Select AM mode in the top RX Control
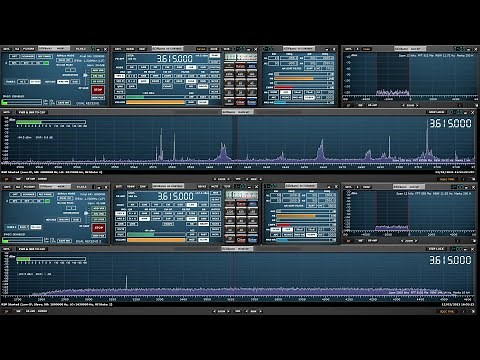Screen dimensions: 480x360 (131, 67)
